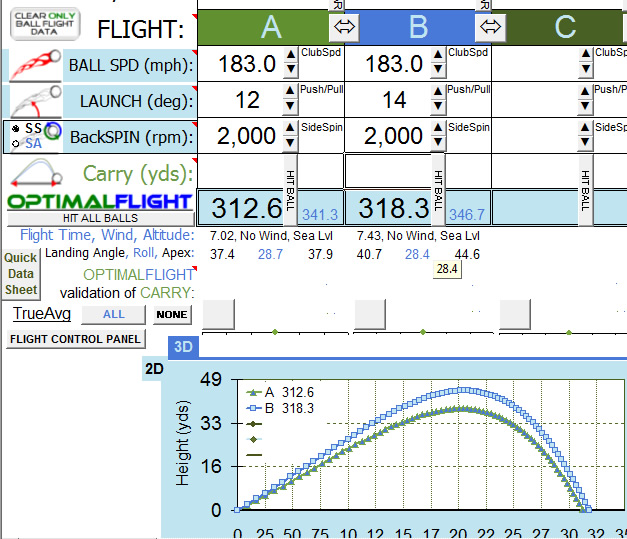Screen dimensions: 627x539
Task: Increase flight B backspin
Action: (x=438, y=128)
